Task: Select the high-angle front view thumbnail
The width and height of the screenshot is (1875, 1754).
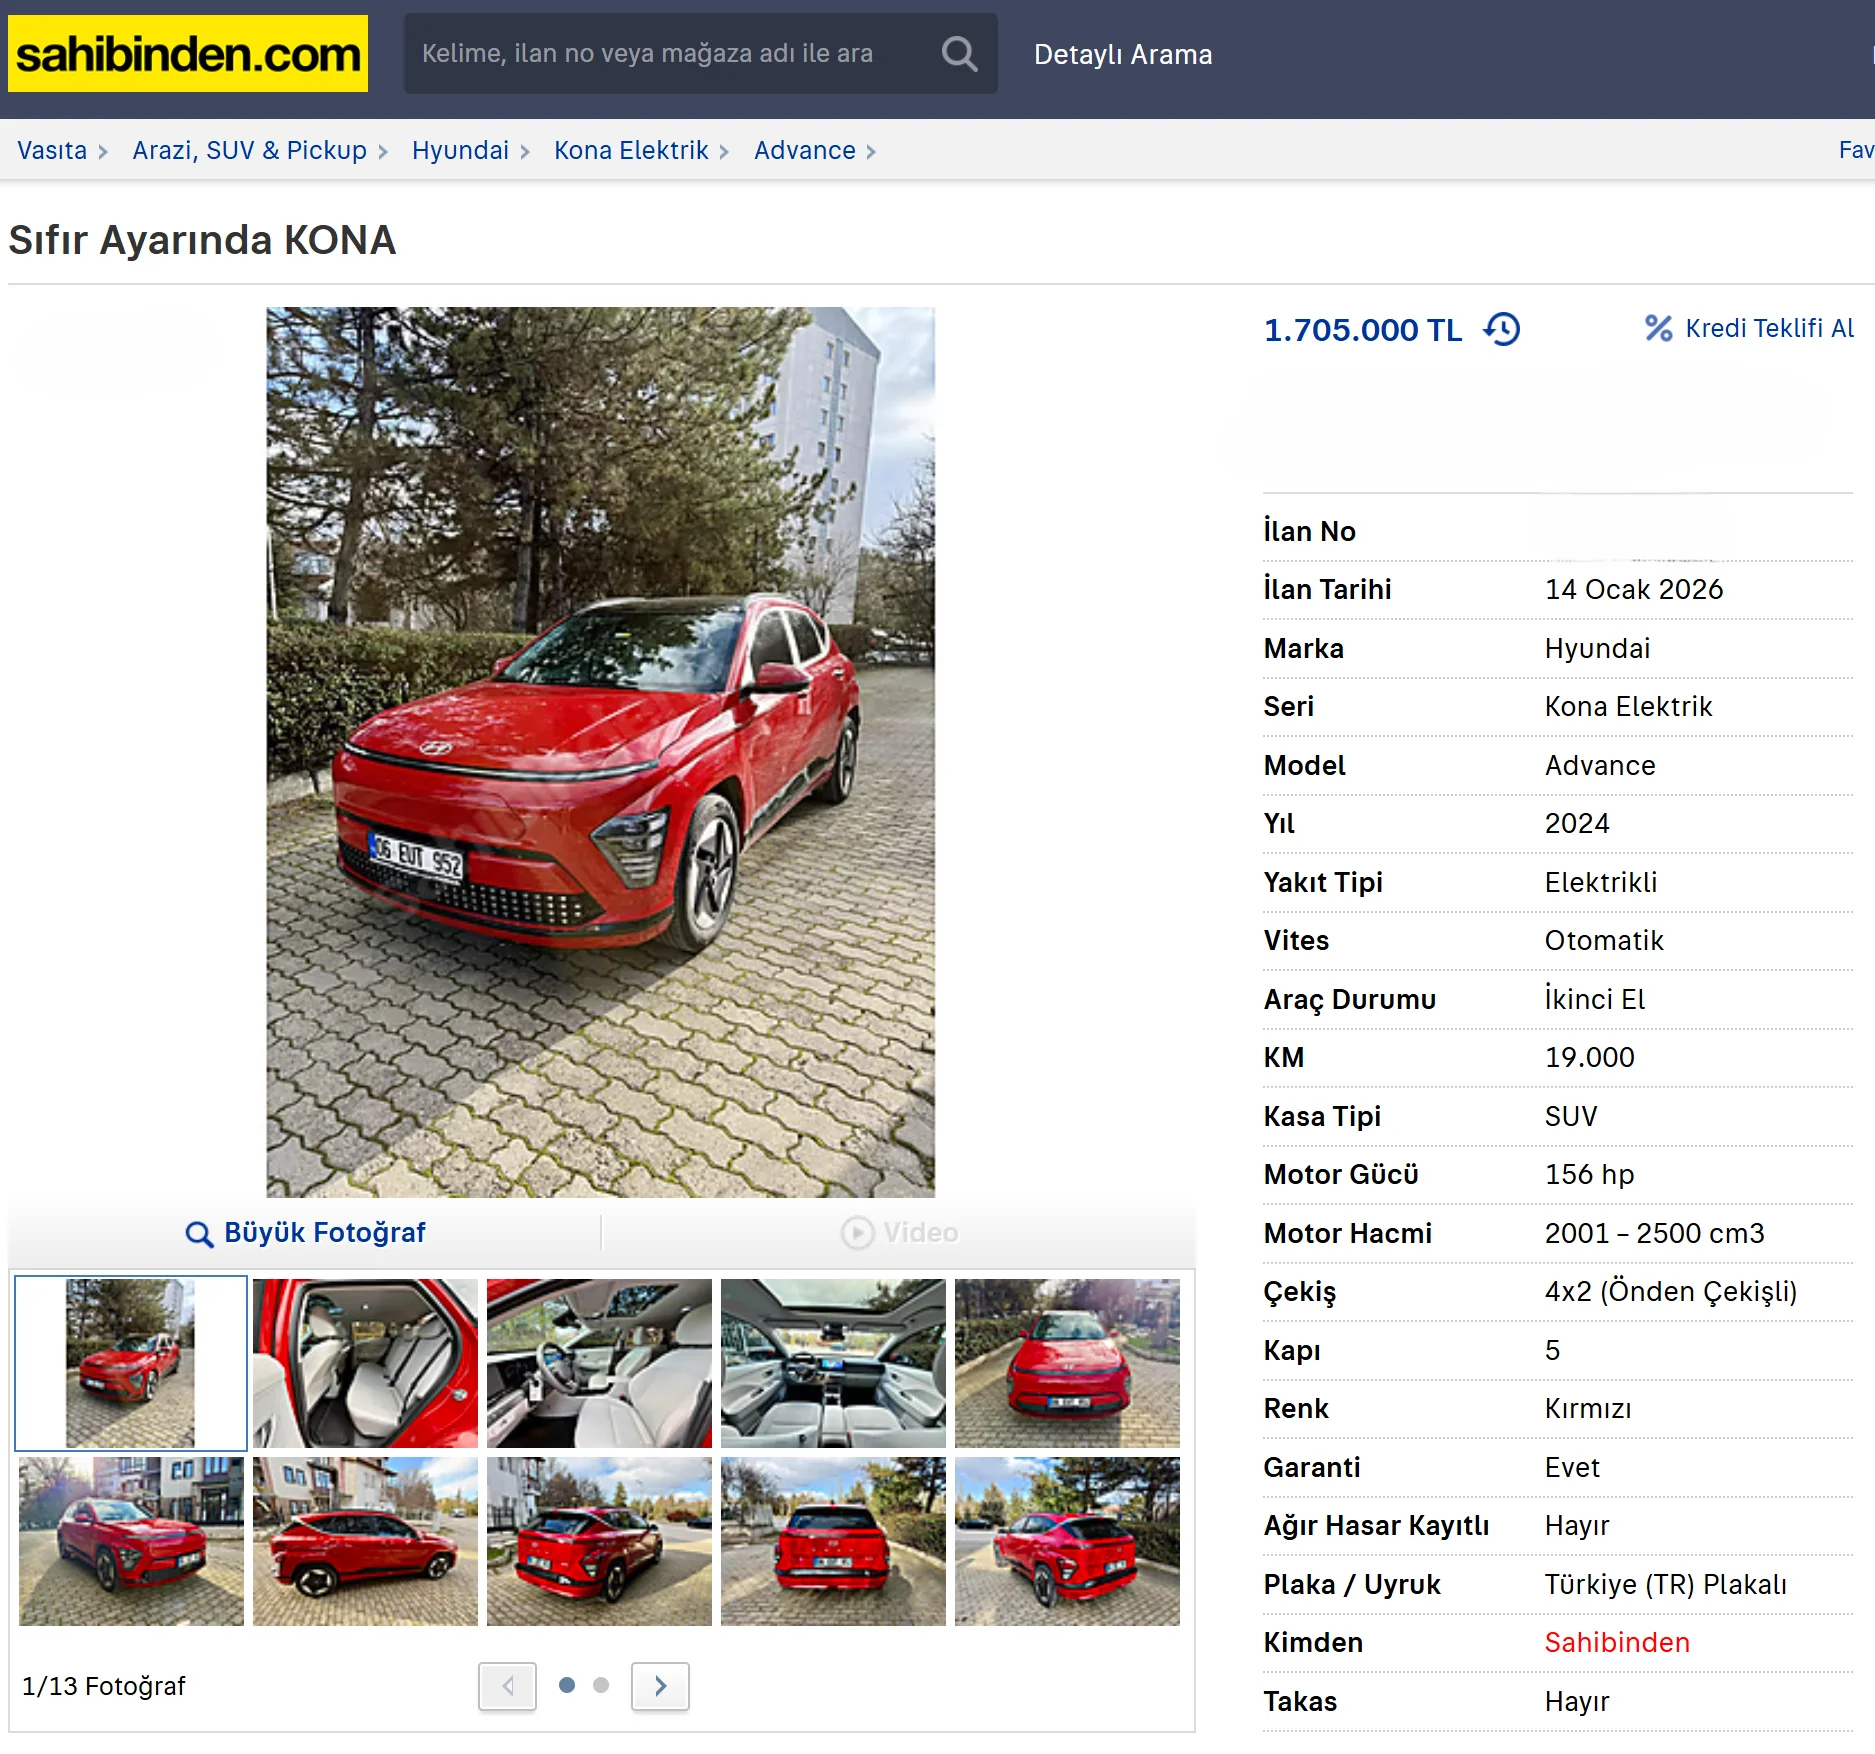Action: point(1067,1363)
